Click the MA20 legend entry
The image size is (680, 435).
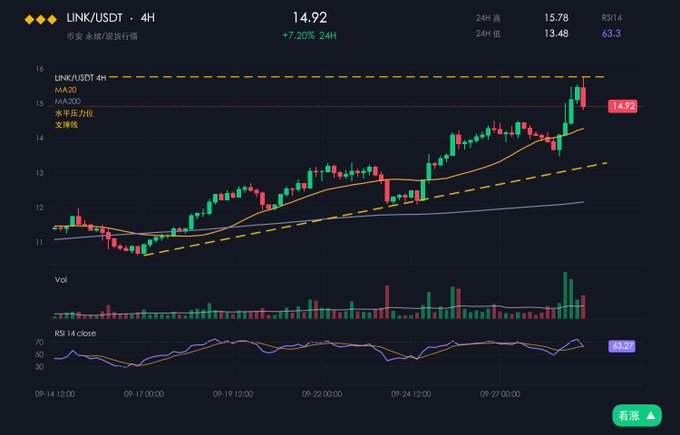65,90
